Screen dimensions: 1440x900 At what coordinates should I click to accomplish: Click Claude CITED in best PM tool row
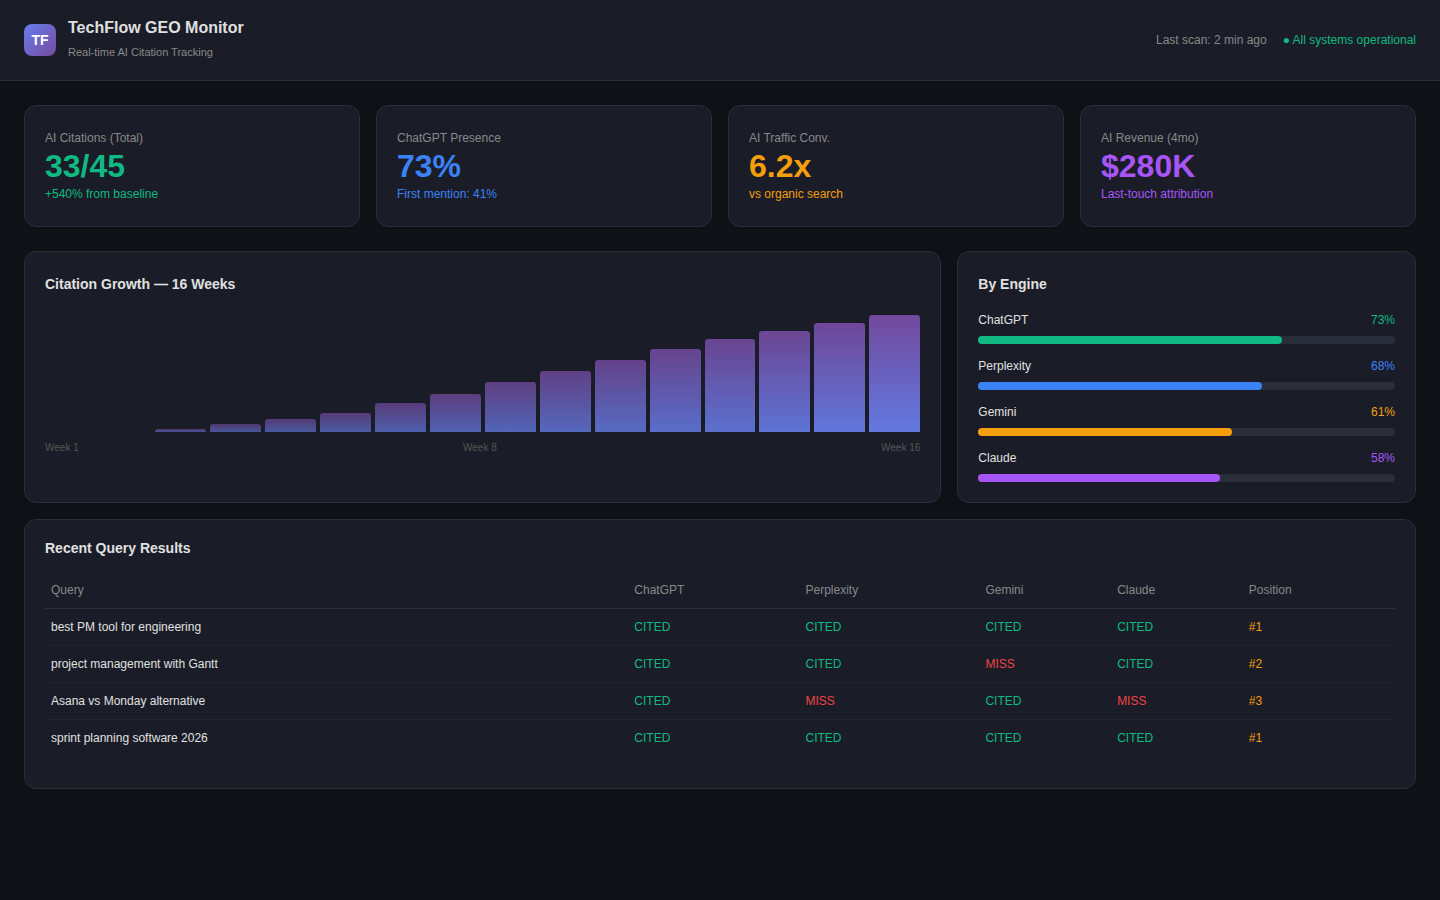pos(1135,627)
